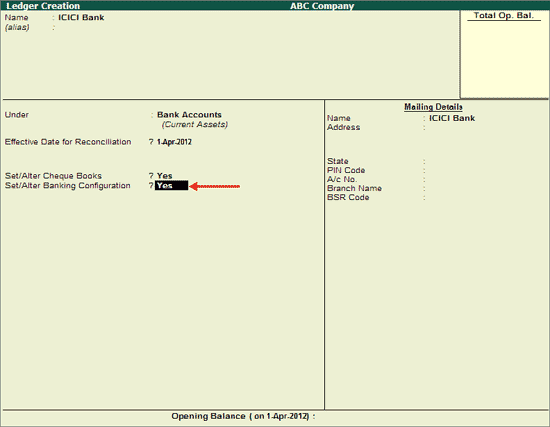Click the Total Op. Bal. panel
Image resolution: width=550 pixels, height=427 pixels.
click(x=504, y=54)
